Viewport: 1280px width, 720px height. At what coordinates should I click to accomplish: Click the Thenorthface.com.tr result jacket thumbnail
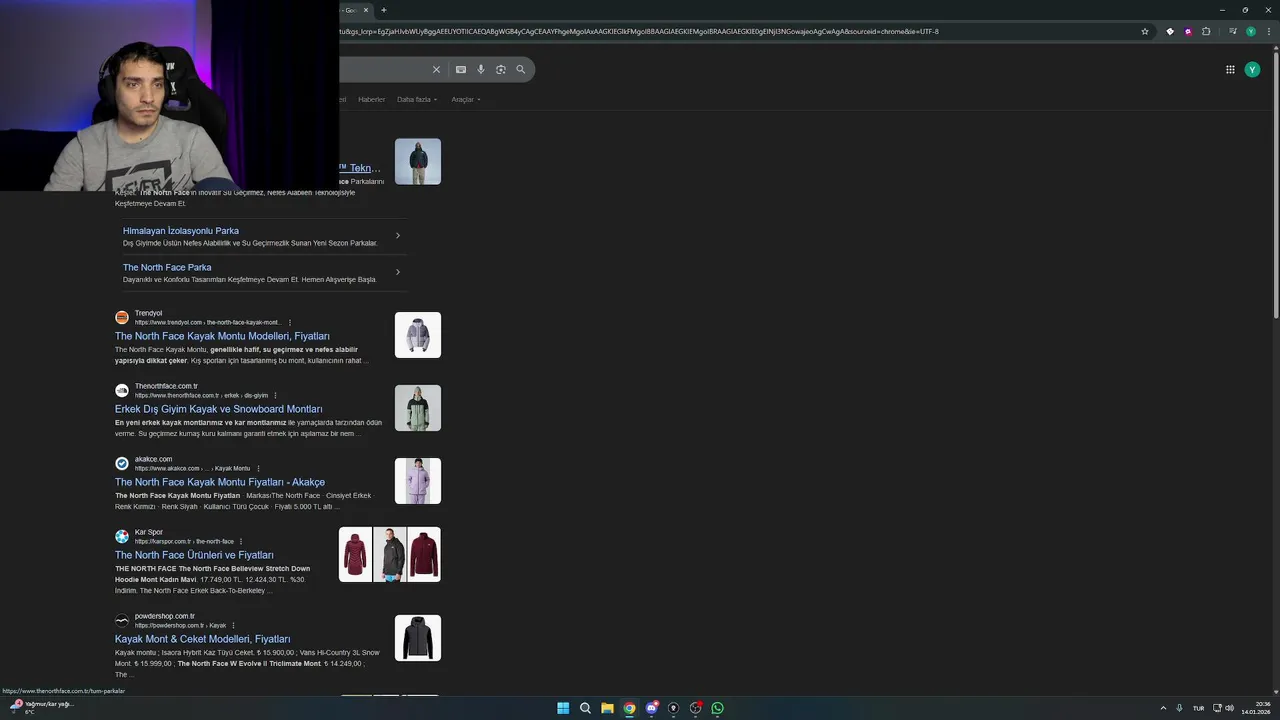(418, 408)
